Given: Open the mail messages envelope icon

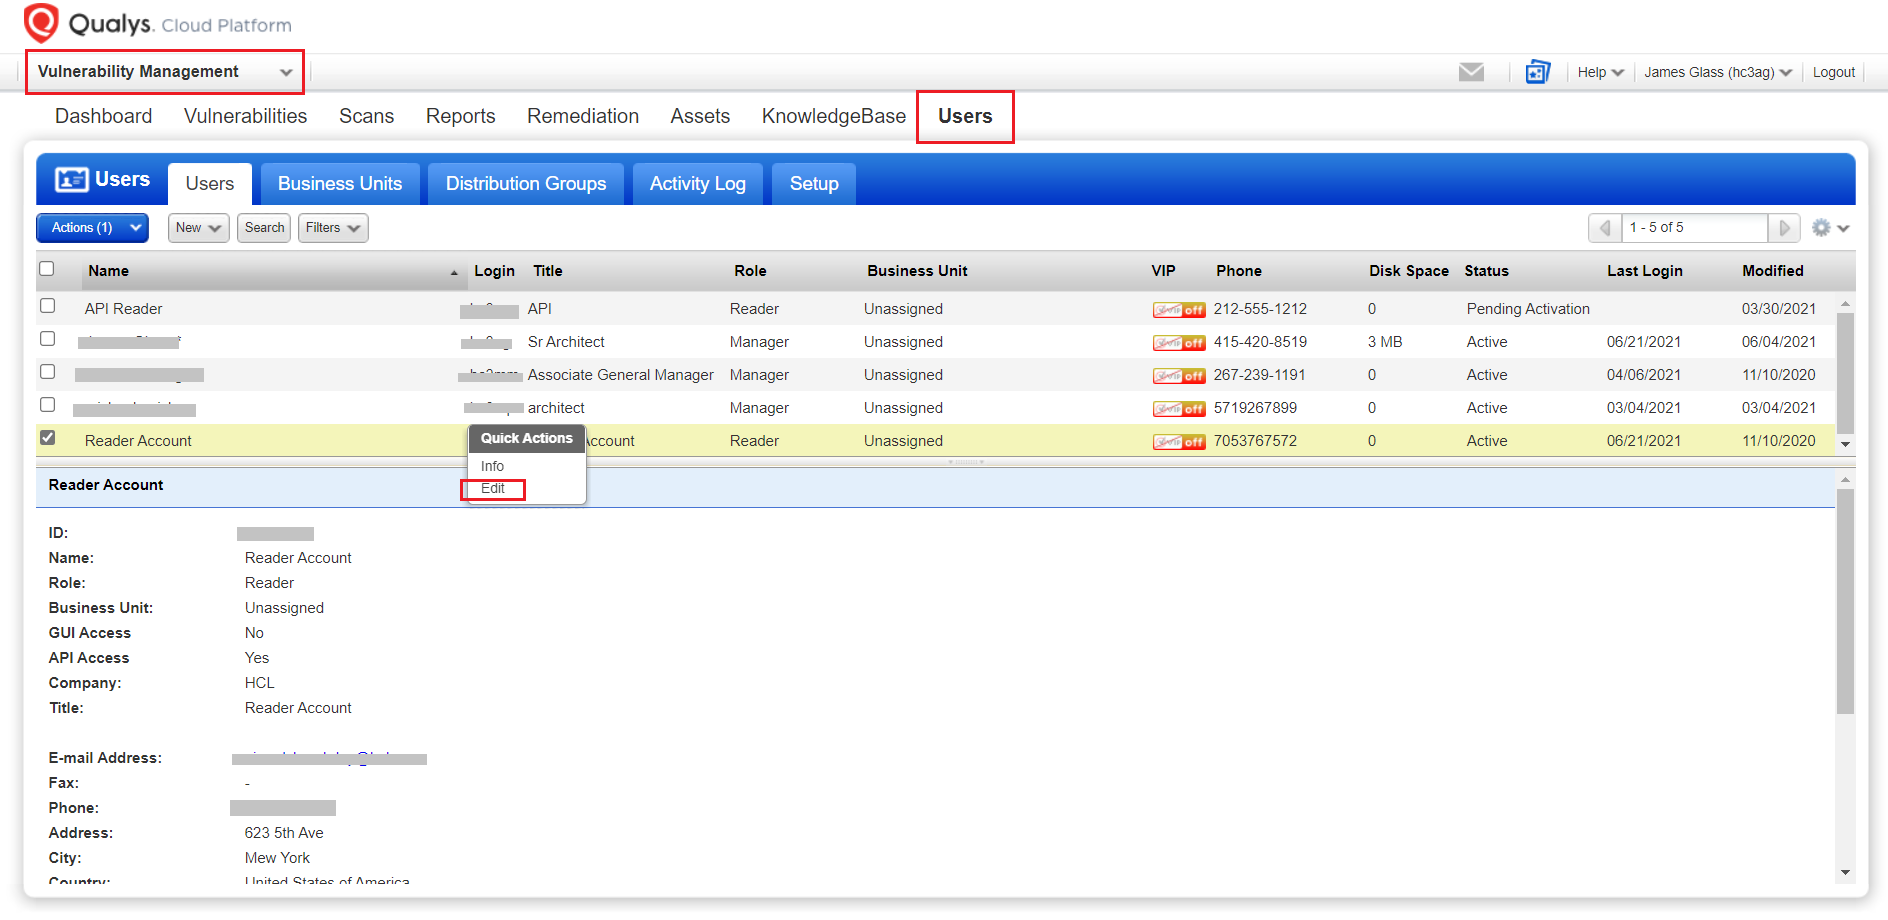Looking at the screenshot, I should (x=1471, y=72).
